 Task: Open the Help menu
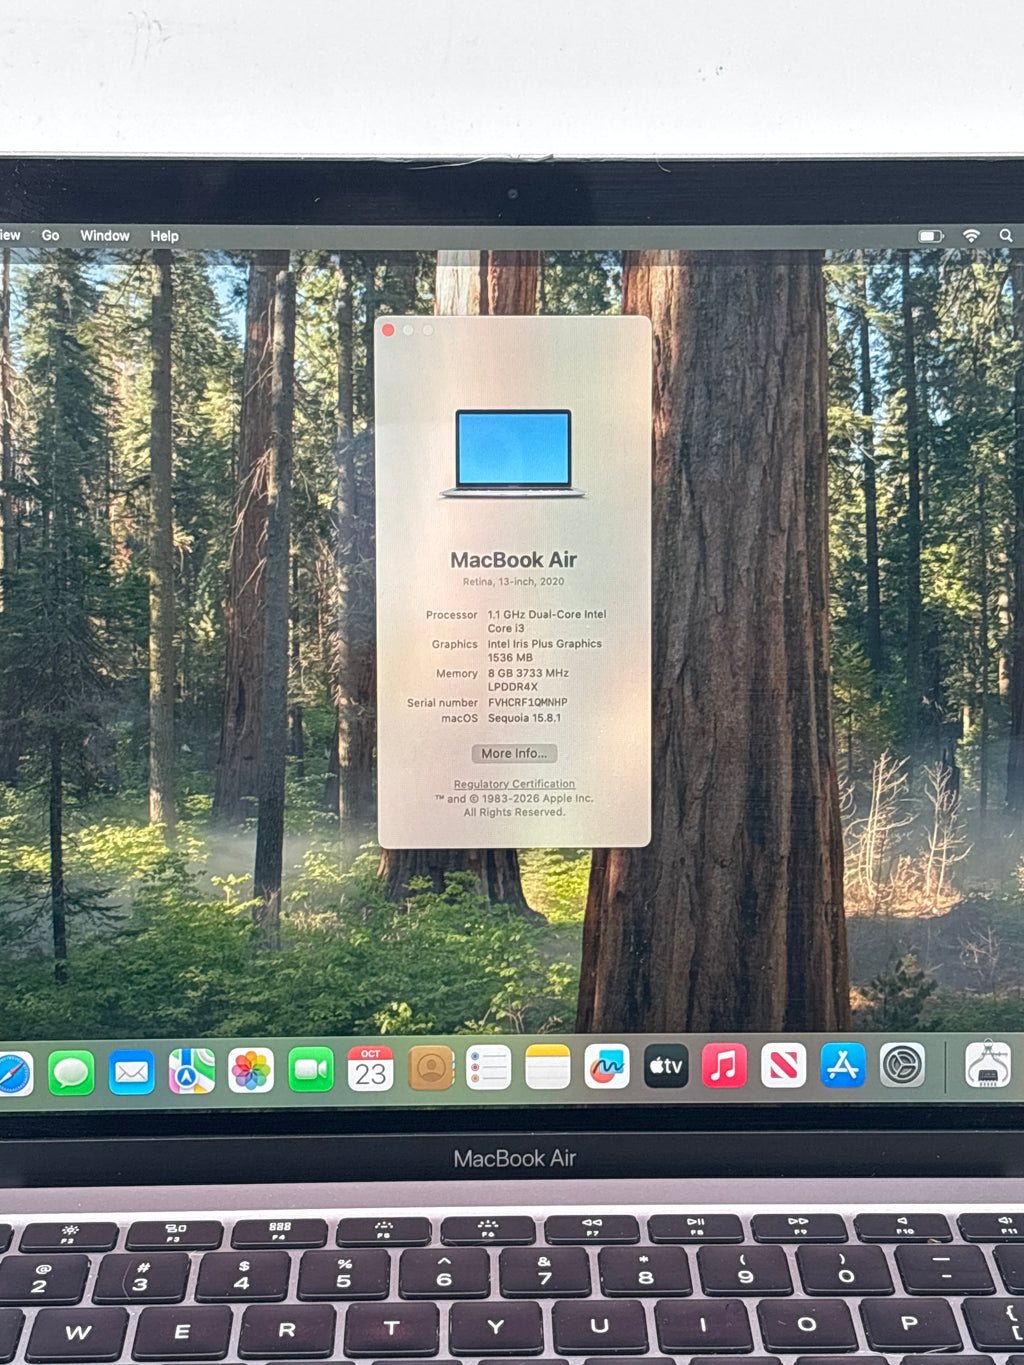[165, 236]
